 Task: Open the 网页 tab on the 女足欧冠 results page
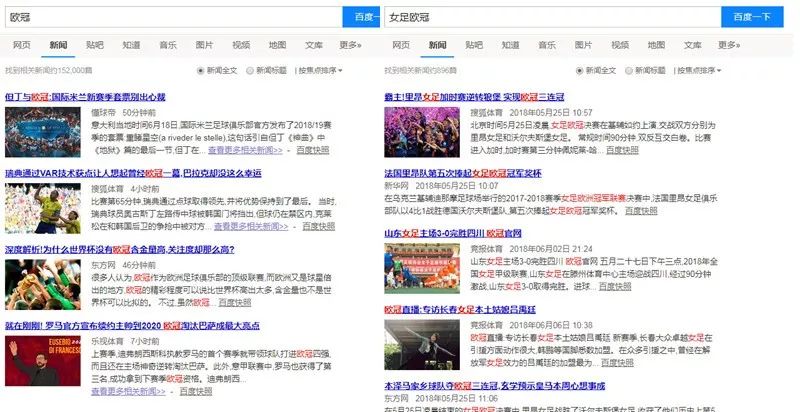(x=401, y=45)
